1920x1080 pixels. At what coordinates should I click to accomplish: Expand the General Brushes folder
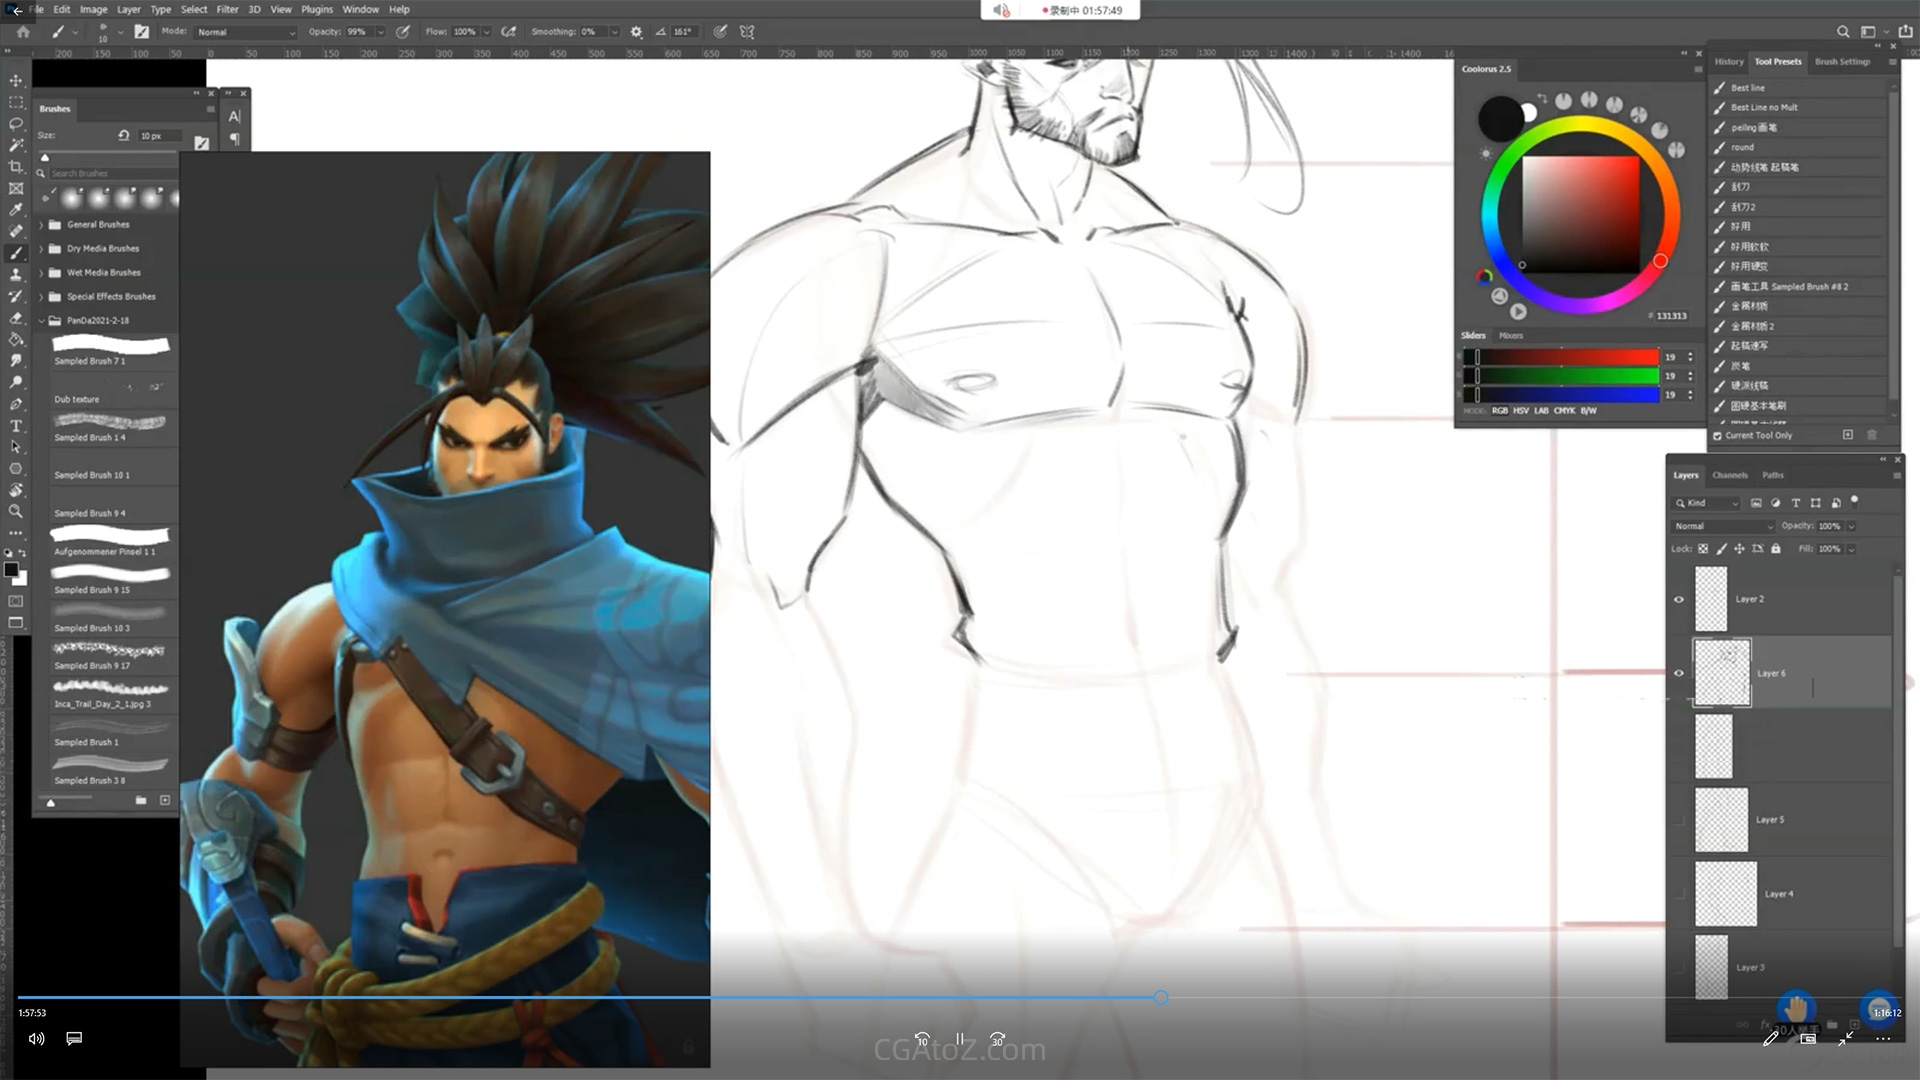pos(42,225)
